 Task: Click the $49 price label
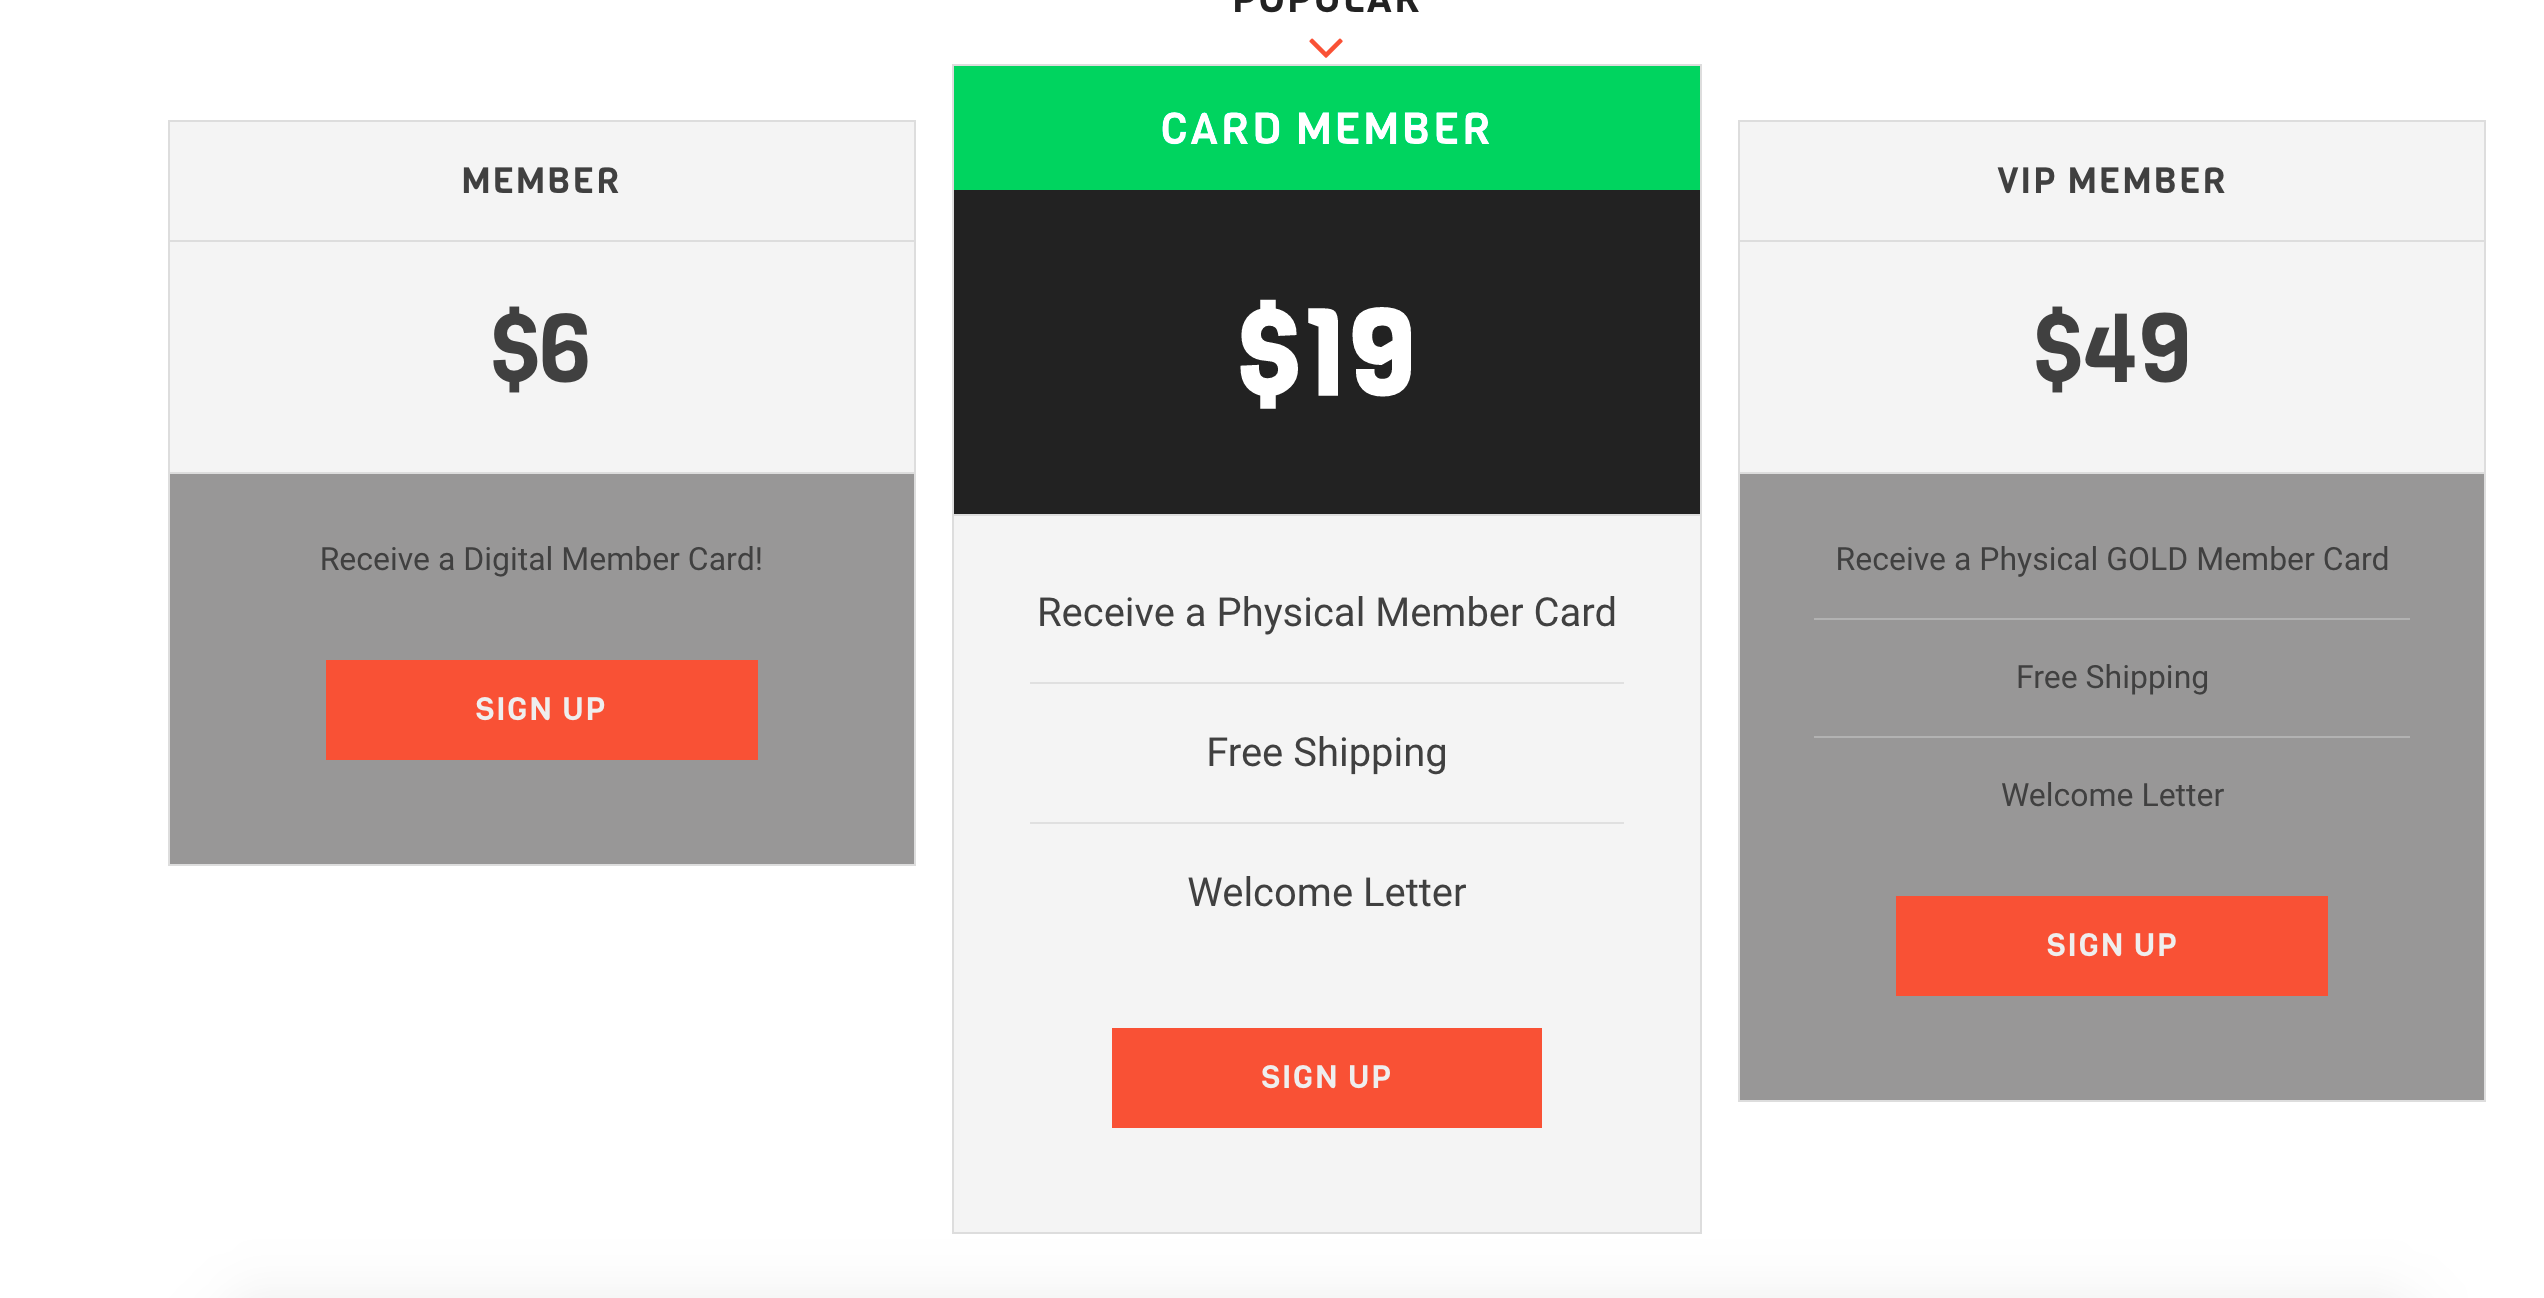tap(2111, 348)
